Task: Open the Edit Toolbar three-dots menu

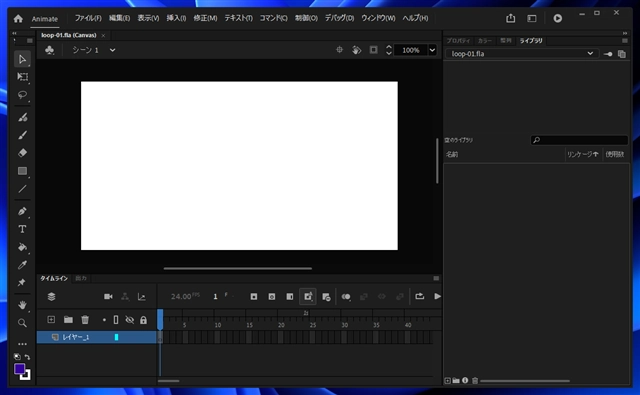Action: [22, 344]
